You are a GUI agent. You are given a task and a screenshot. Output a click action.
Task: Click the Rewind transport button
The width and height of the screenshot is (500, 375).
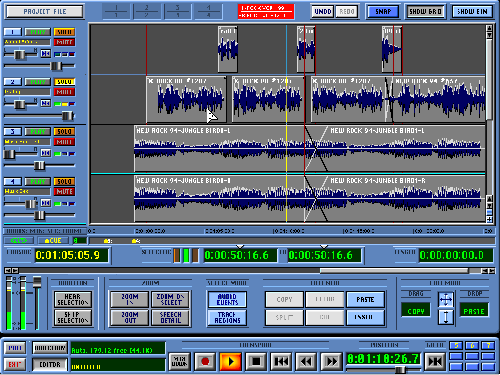(x=306, y=361)
